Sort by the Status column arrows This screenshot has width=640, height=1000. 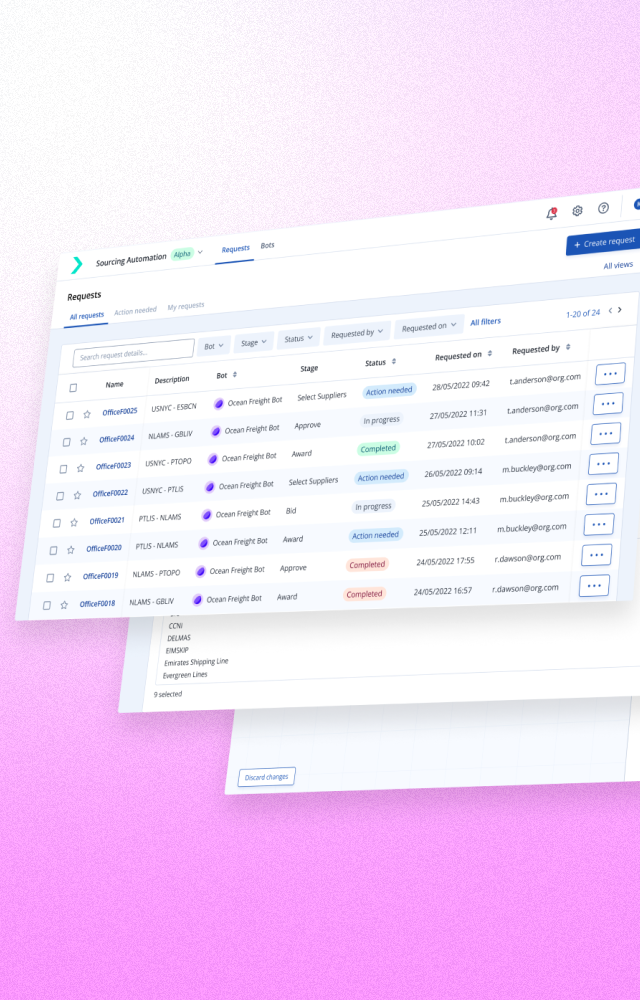pos(394,361)
